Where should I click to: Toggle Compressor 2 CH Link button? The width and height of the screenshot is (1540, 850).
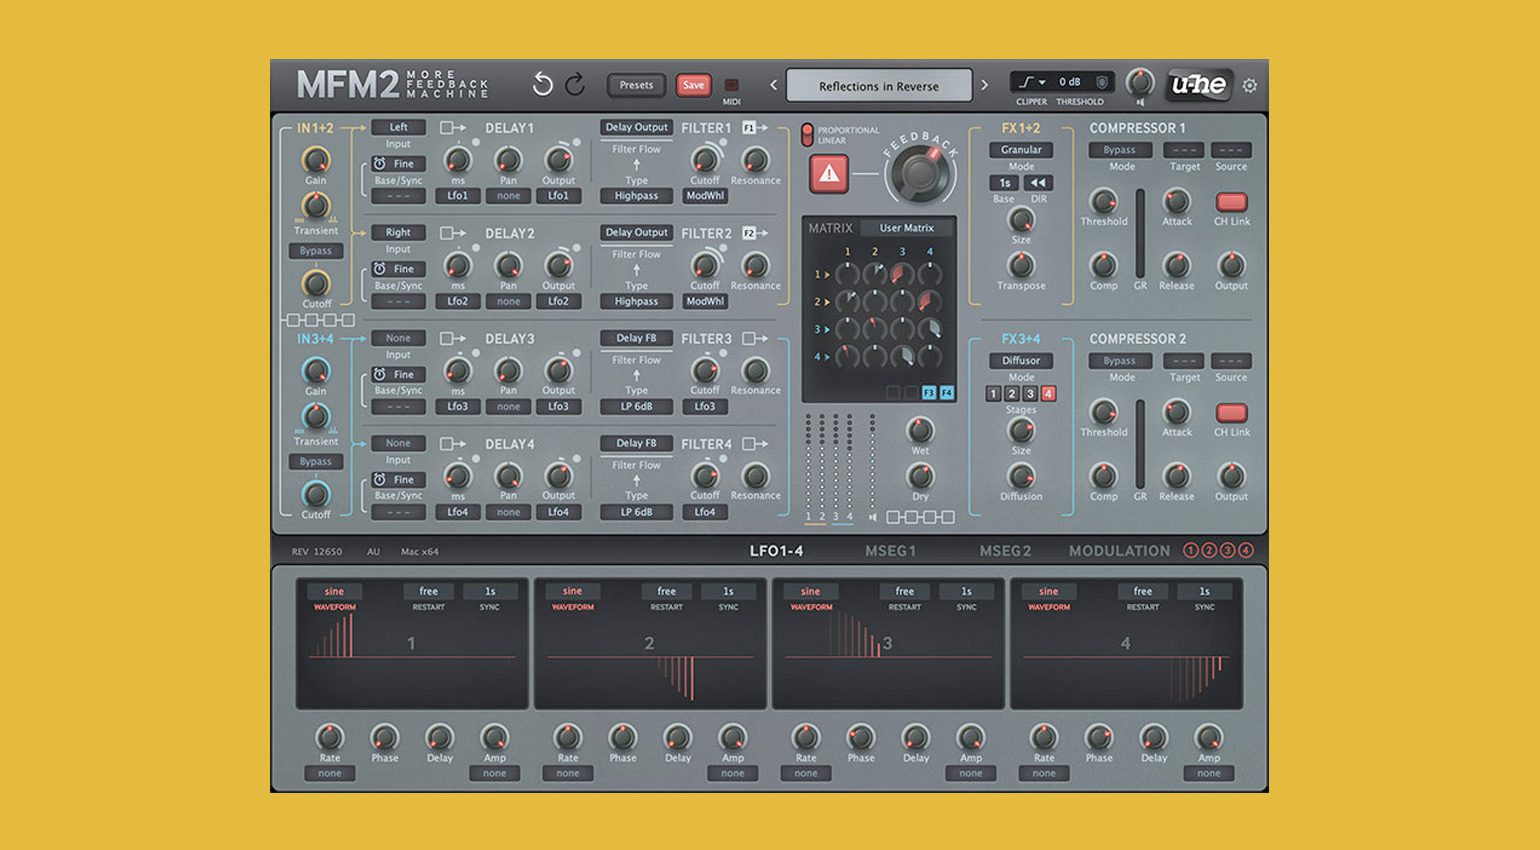(x=1231, y=413)
